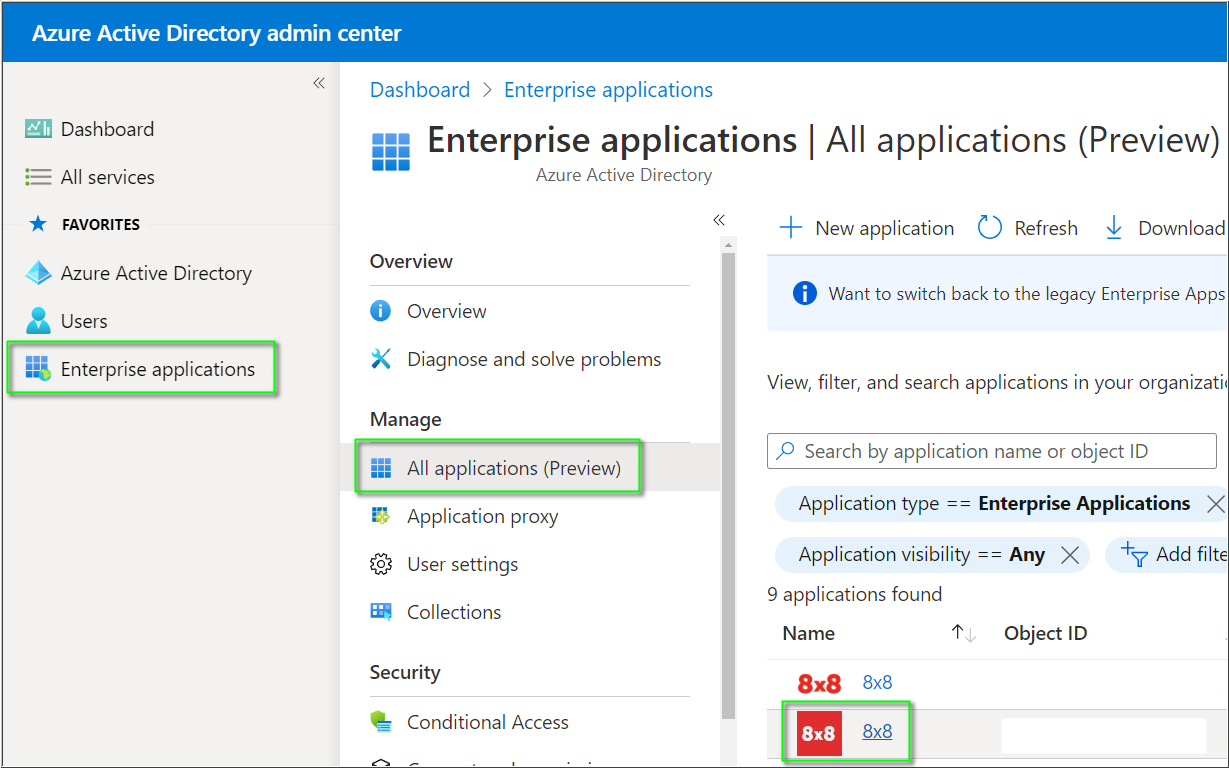Click legacy Enterprise Apps banner text
This screenshot has height=768, width=1229.
pos(1027,294)
